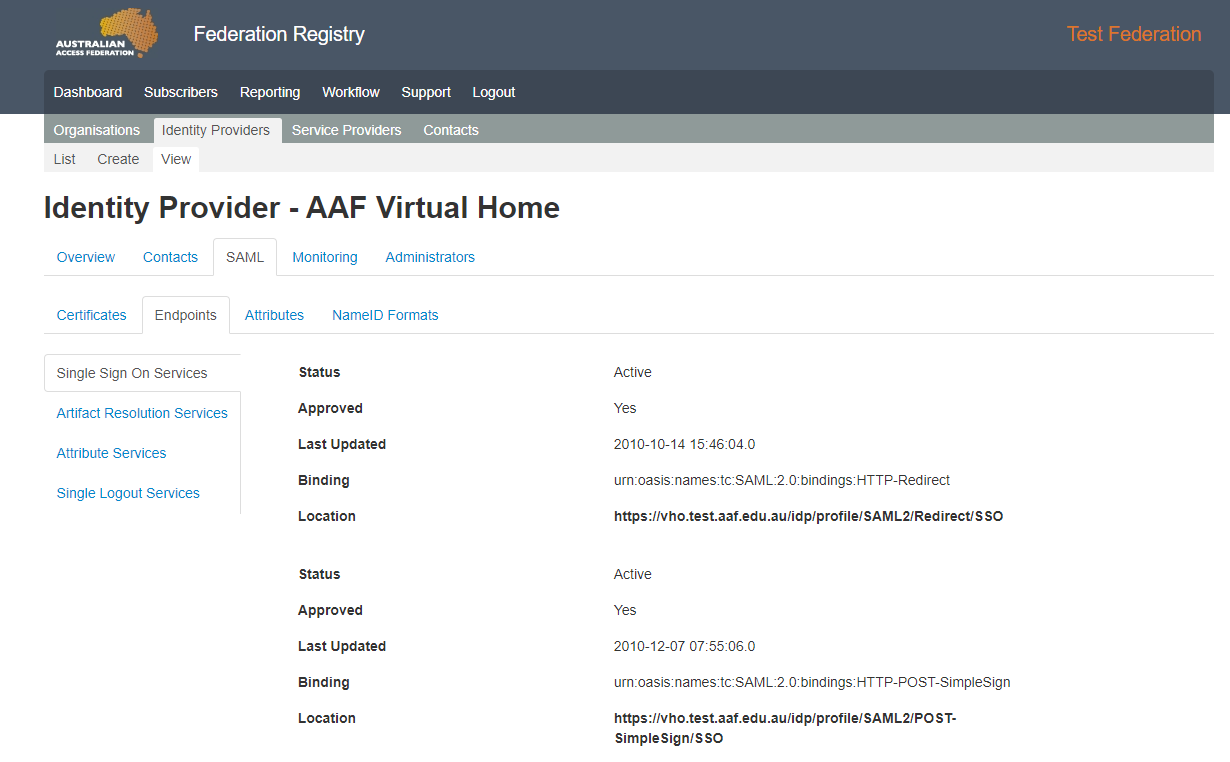Open the Certificates sub-tab
Image resolution: width=1230 pixels, height=762 pixels.
click(92, 315)
